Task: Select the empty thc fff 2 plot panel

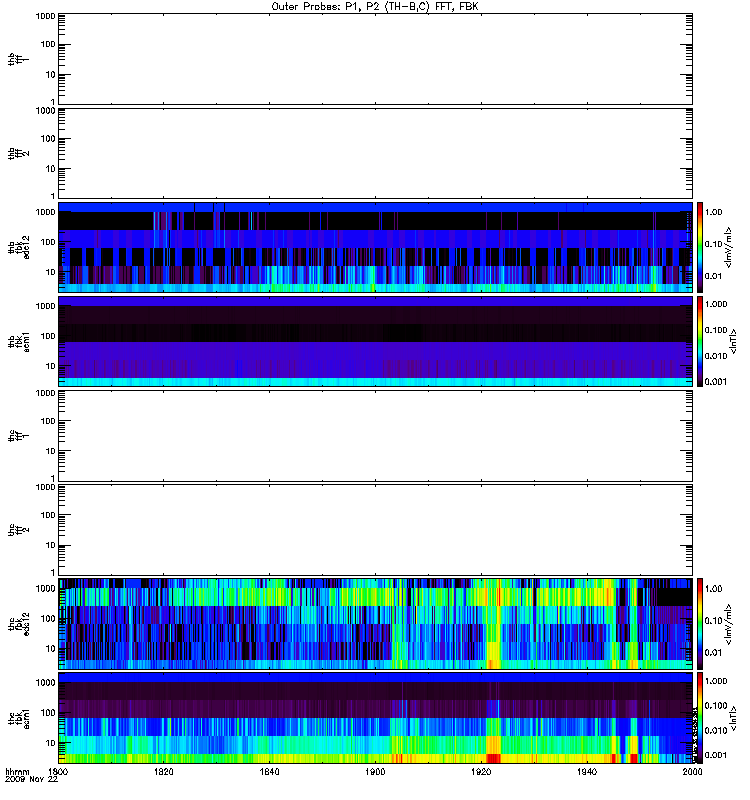Action: coord(375,530)
